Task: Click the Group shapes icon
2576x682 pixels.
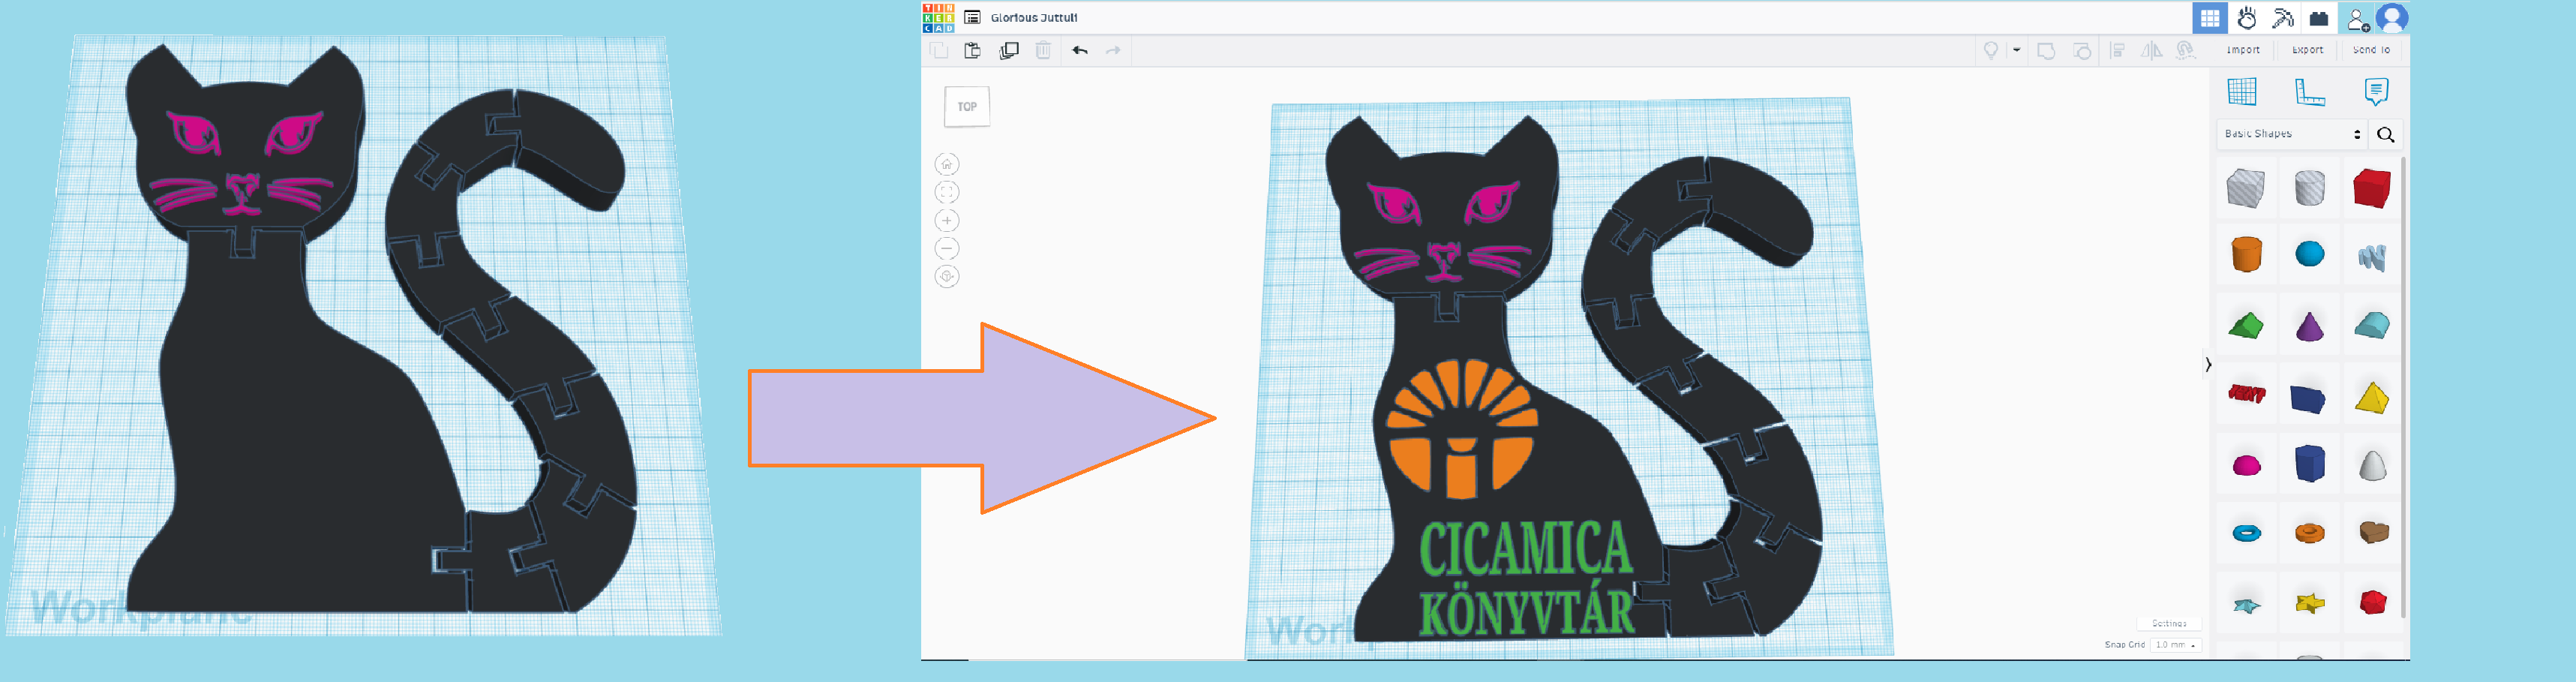Action: (2046, 50)
